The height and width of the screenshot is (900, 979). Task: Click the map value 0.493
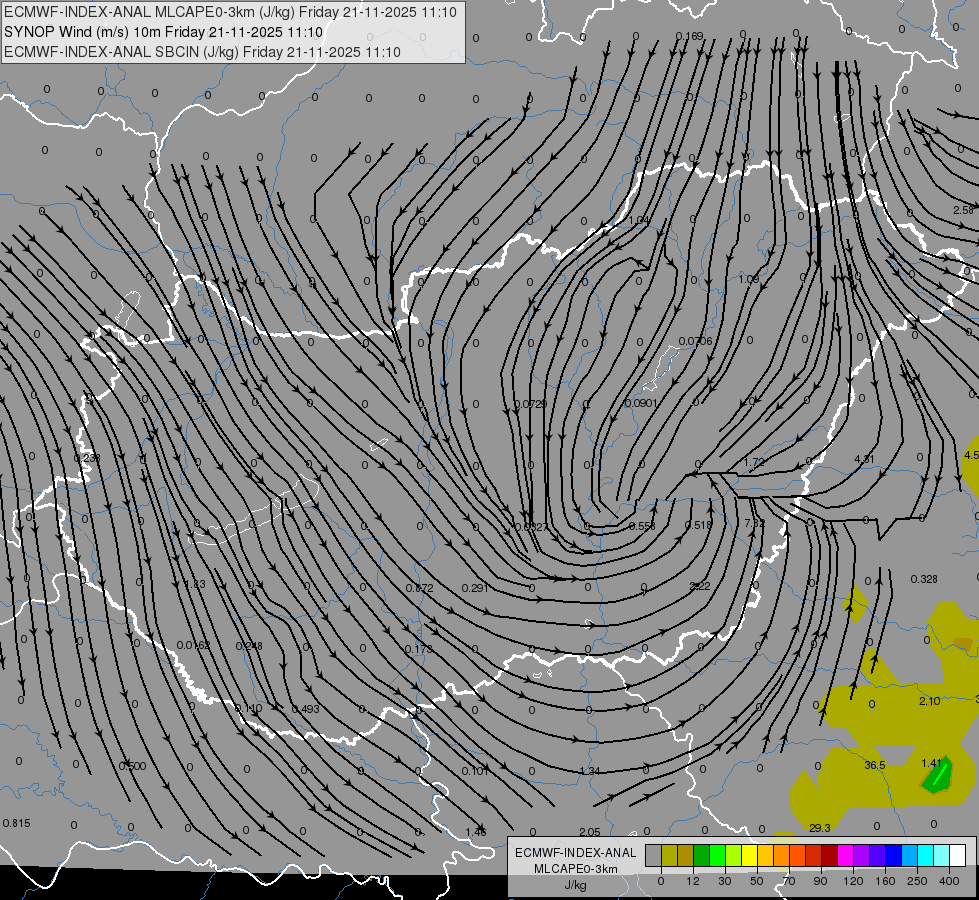coord(305,709)
